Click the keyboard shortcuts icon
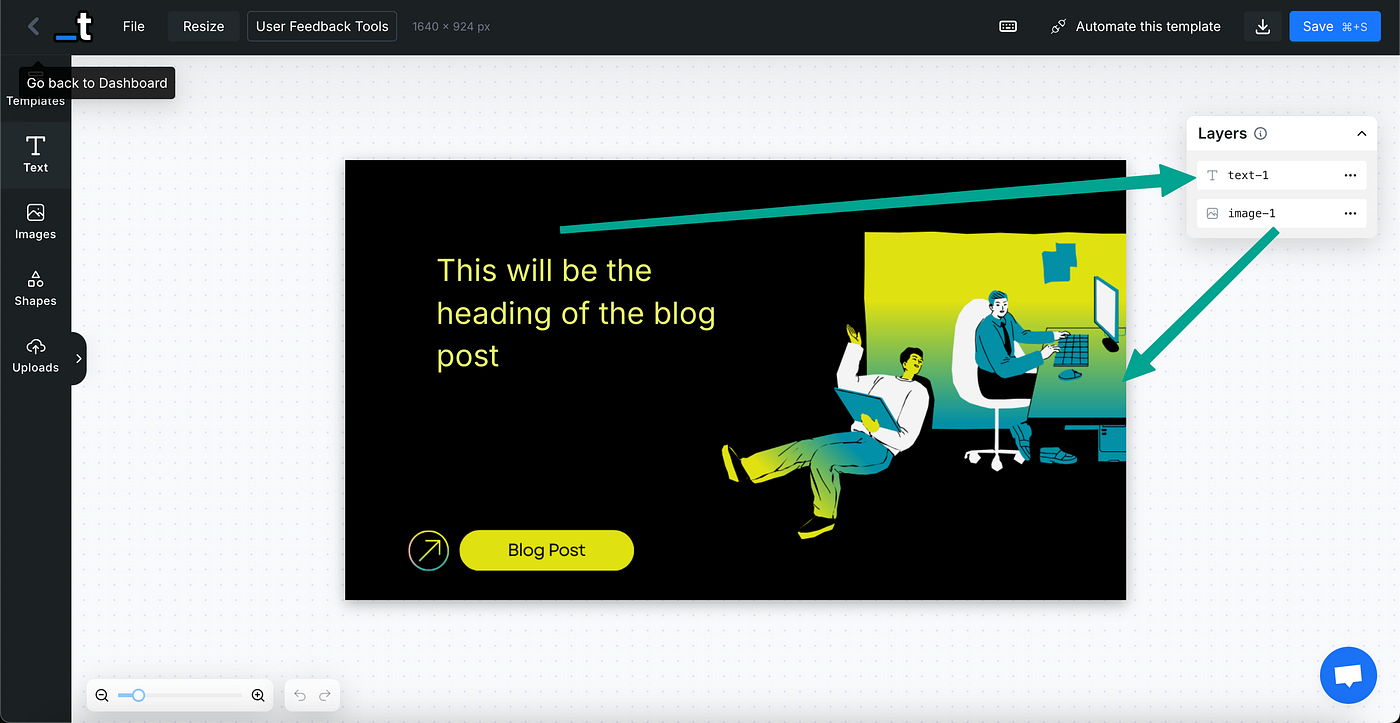 [1008, 27]
